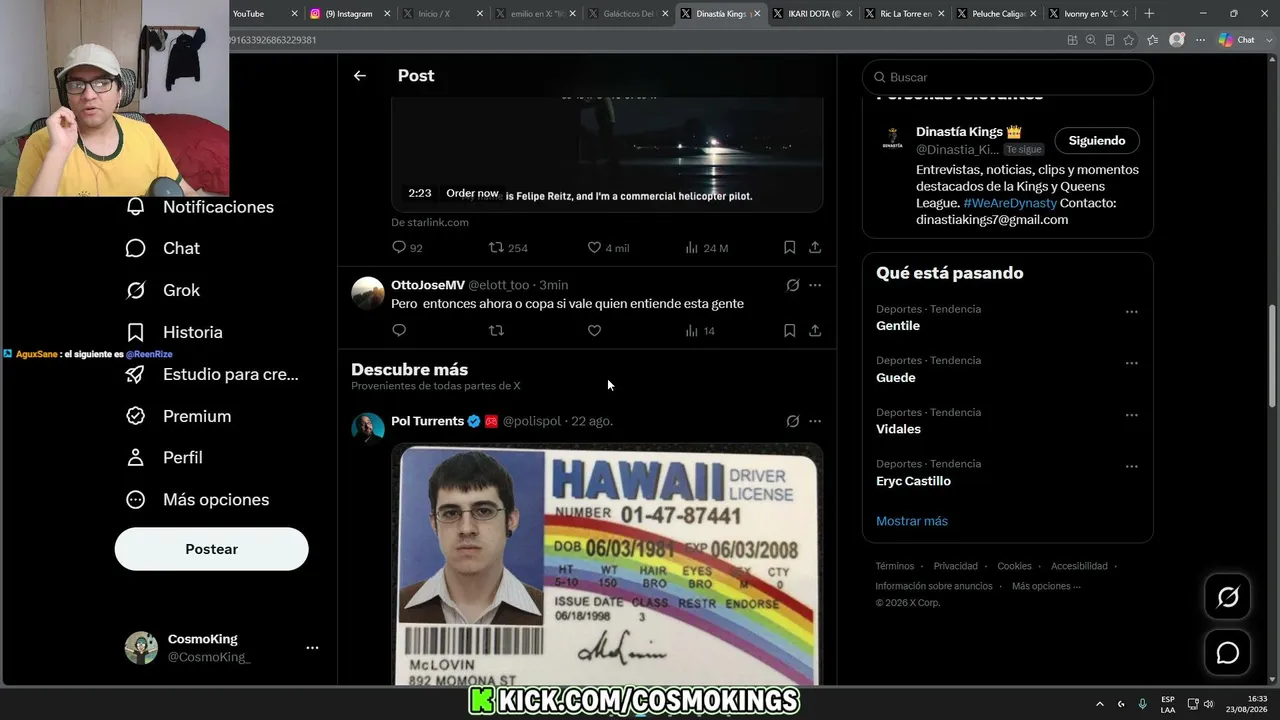Screen dimensions: 1280x720
Task: Click the Buscar search field
Action: click(x=1008, y=77)
